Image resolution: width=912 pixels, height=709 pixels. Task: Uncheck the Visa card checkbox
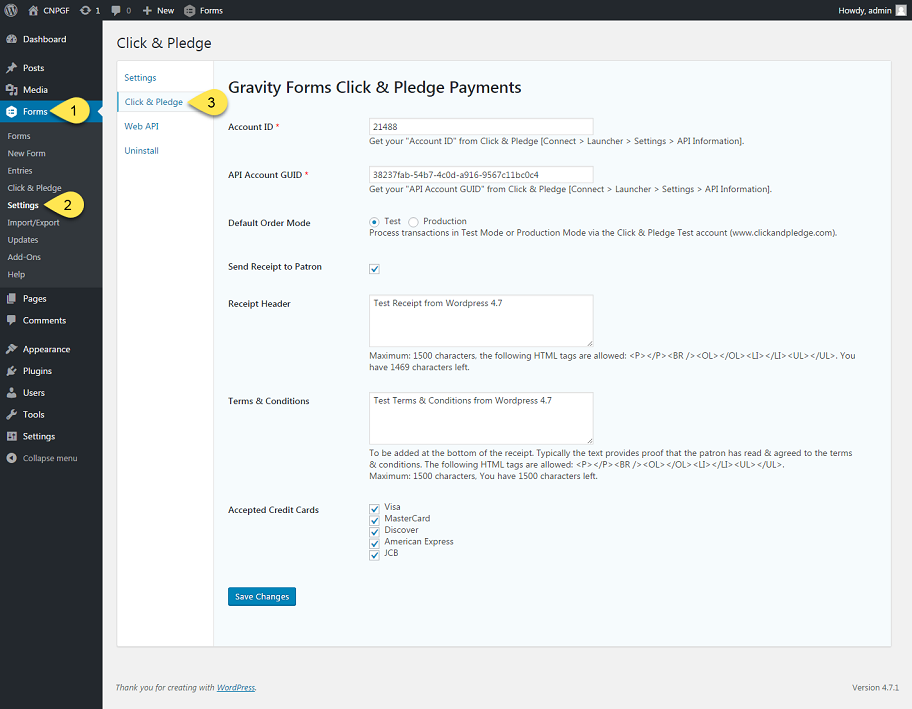[375, 509]
